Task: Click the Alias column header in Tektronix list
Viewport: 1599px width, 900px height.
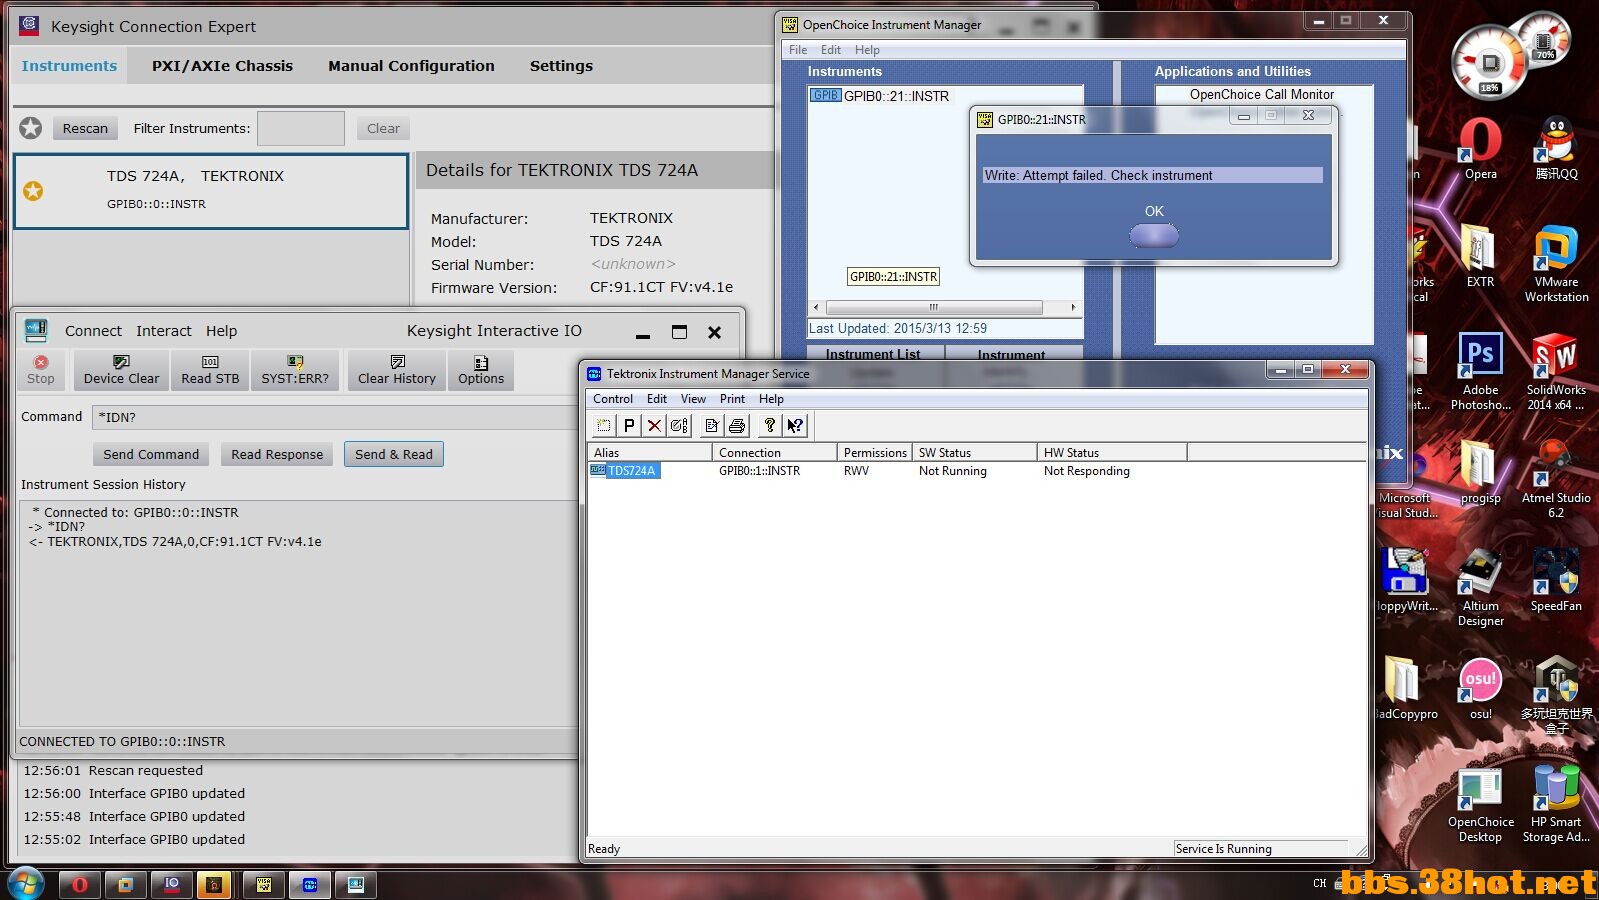Action: point(651,453)
